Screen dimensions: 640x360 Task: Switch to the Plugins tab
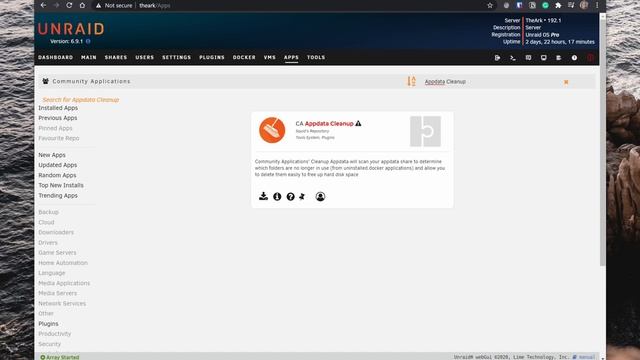click(x=212, y=58)
